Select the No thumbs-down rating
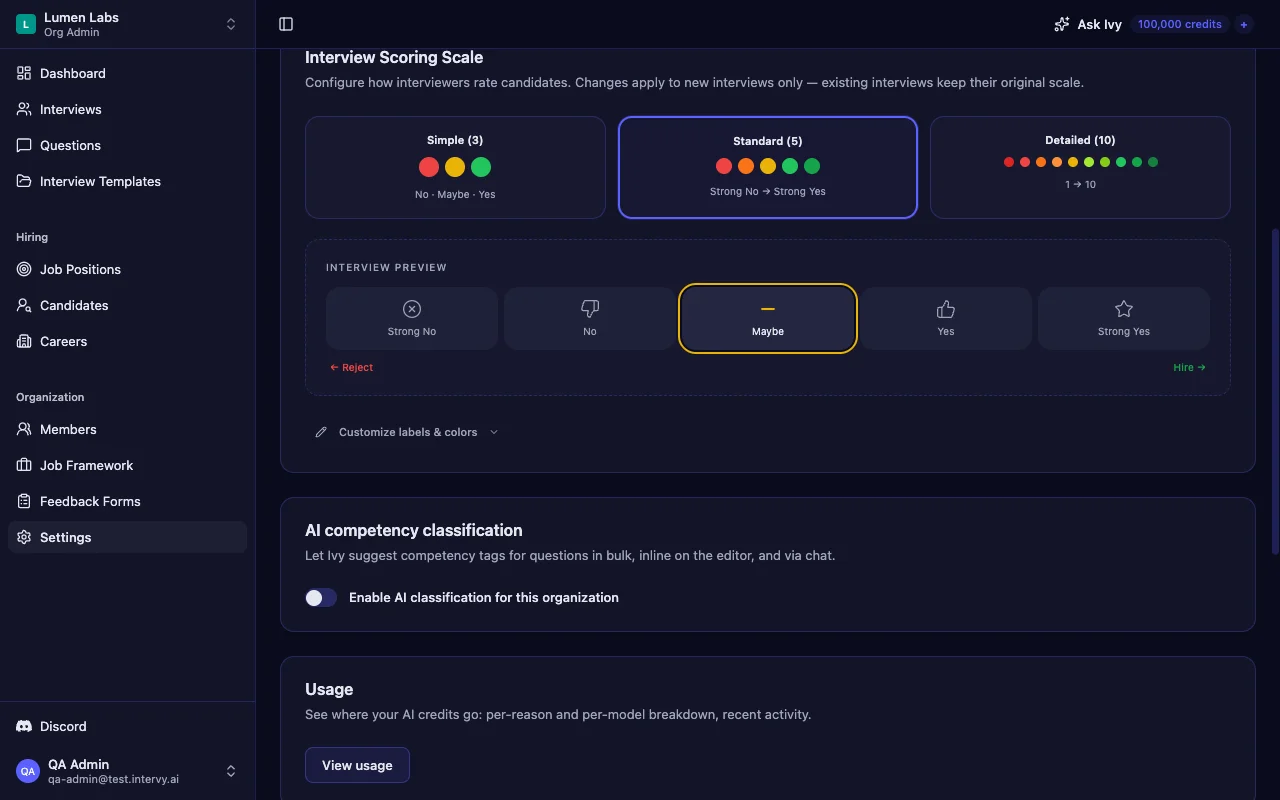 590,318
